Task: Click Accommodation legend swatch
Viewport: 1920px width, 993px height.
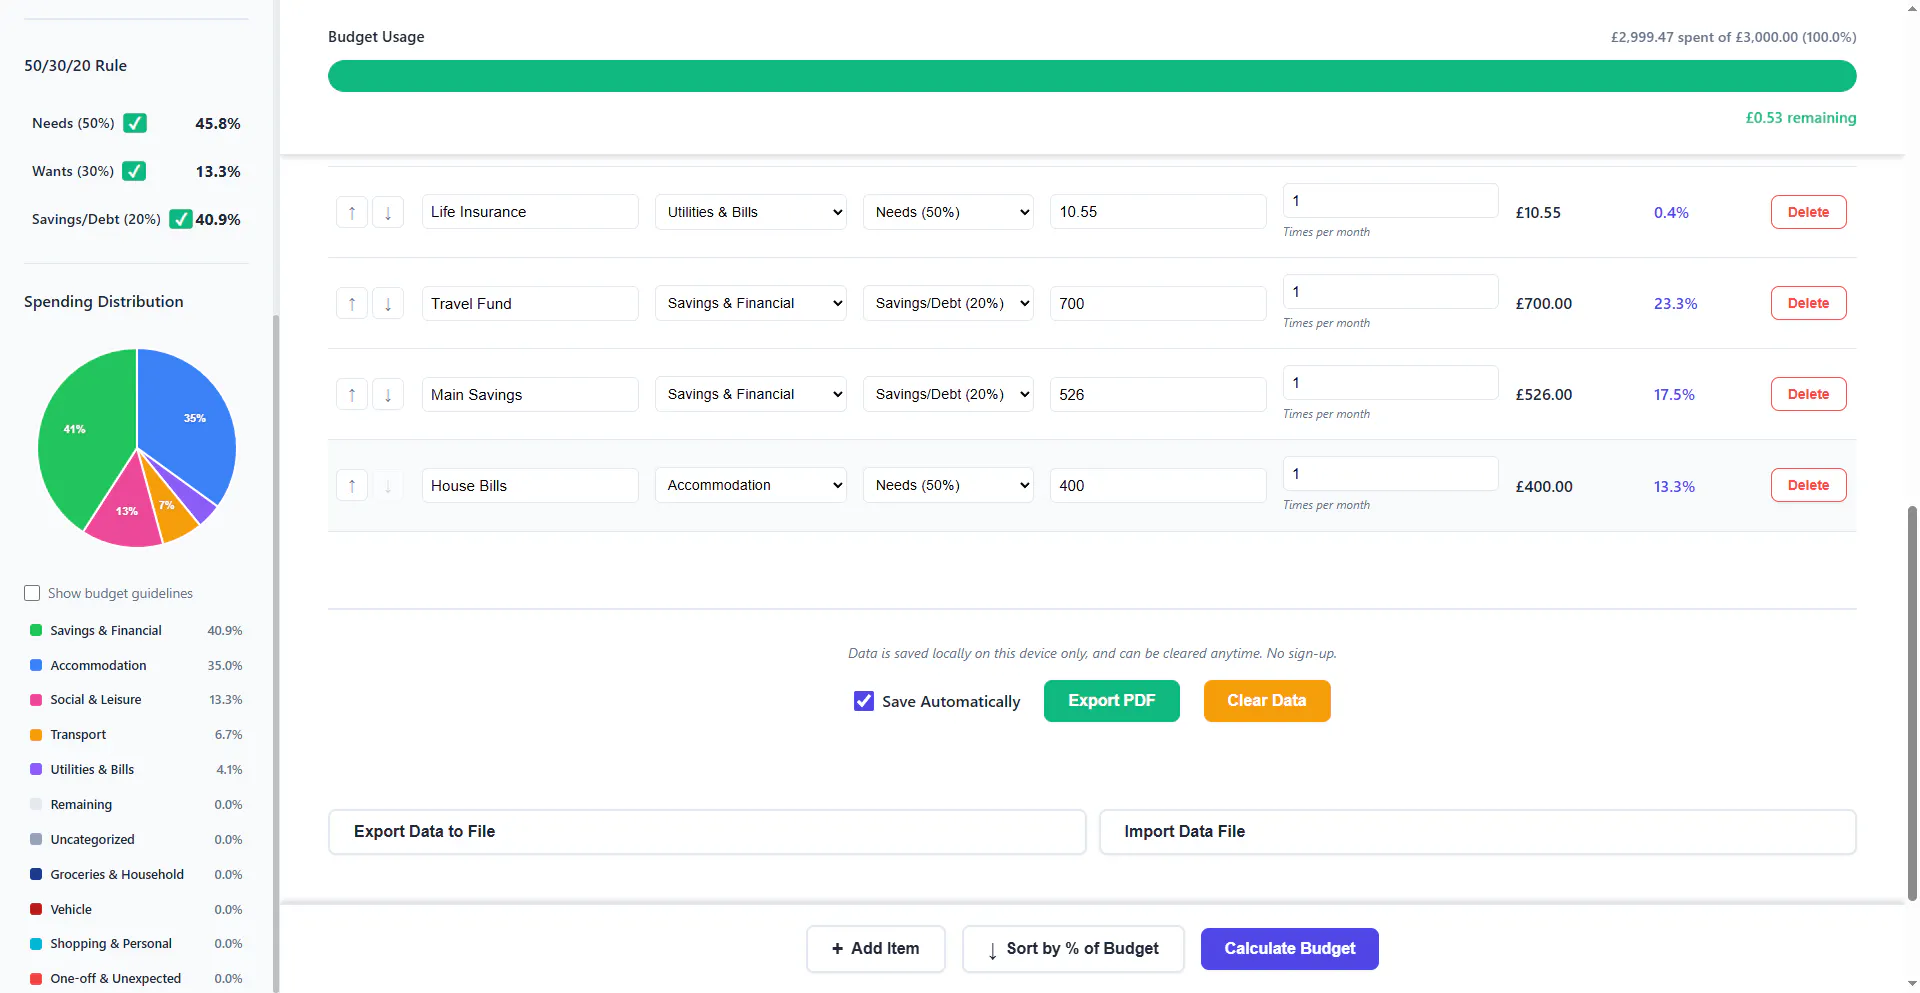Action: point(36,665)
